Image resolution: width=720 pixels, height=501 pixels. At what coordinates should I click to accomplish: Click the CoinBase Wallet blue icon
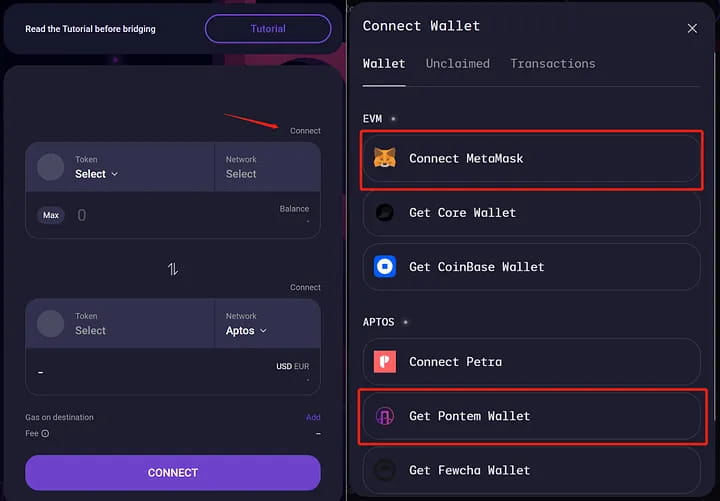(385, 267)
